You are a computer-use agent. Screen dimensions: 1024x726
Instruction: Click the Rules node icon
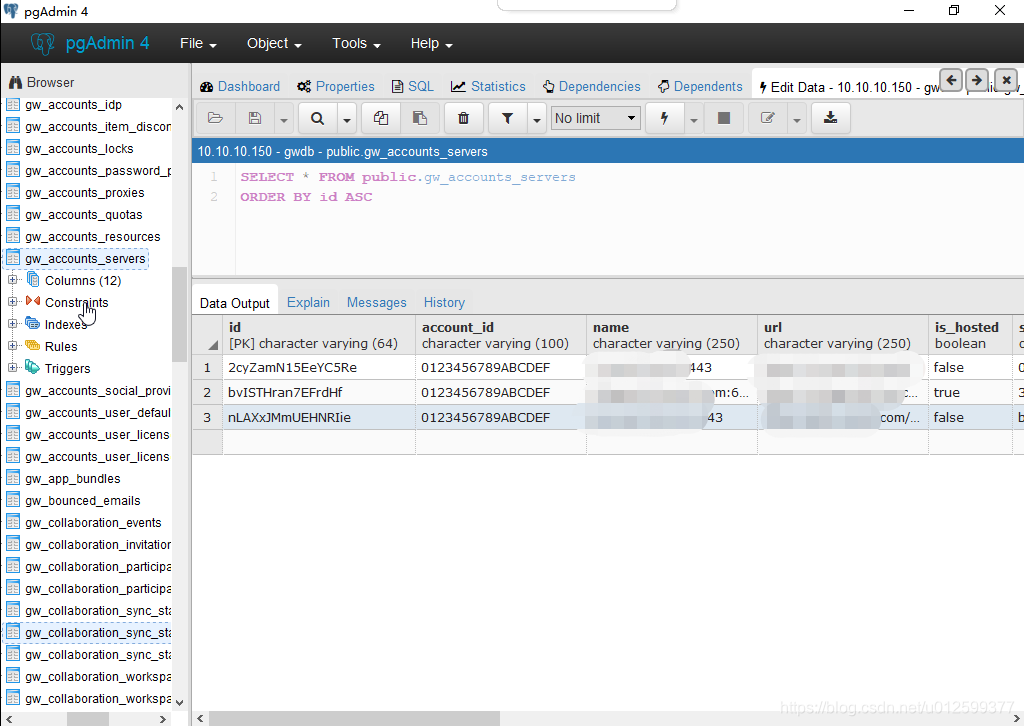[x=33, y=345]
